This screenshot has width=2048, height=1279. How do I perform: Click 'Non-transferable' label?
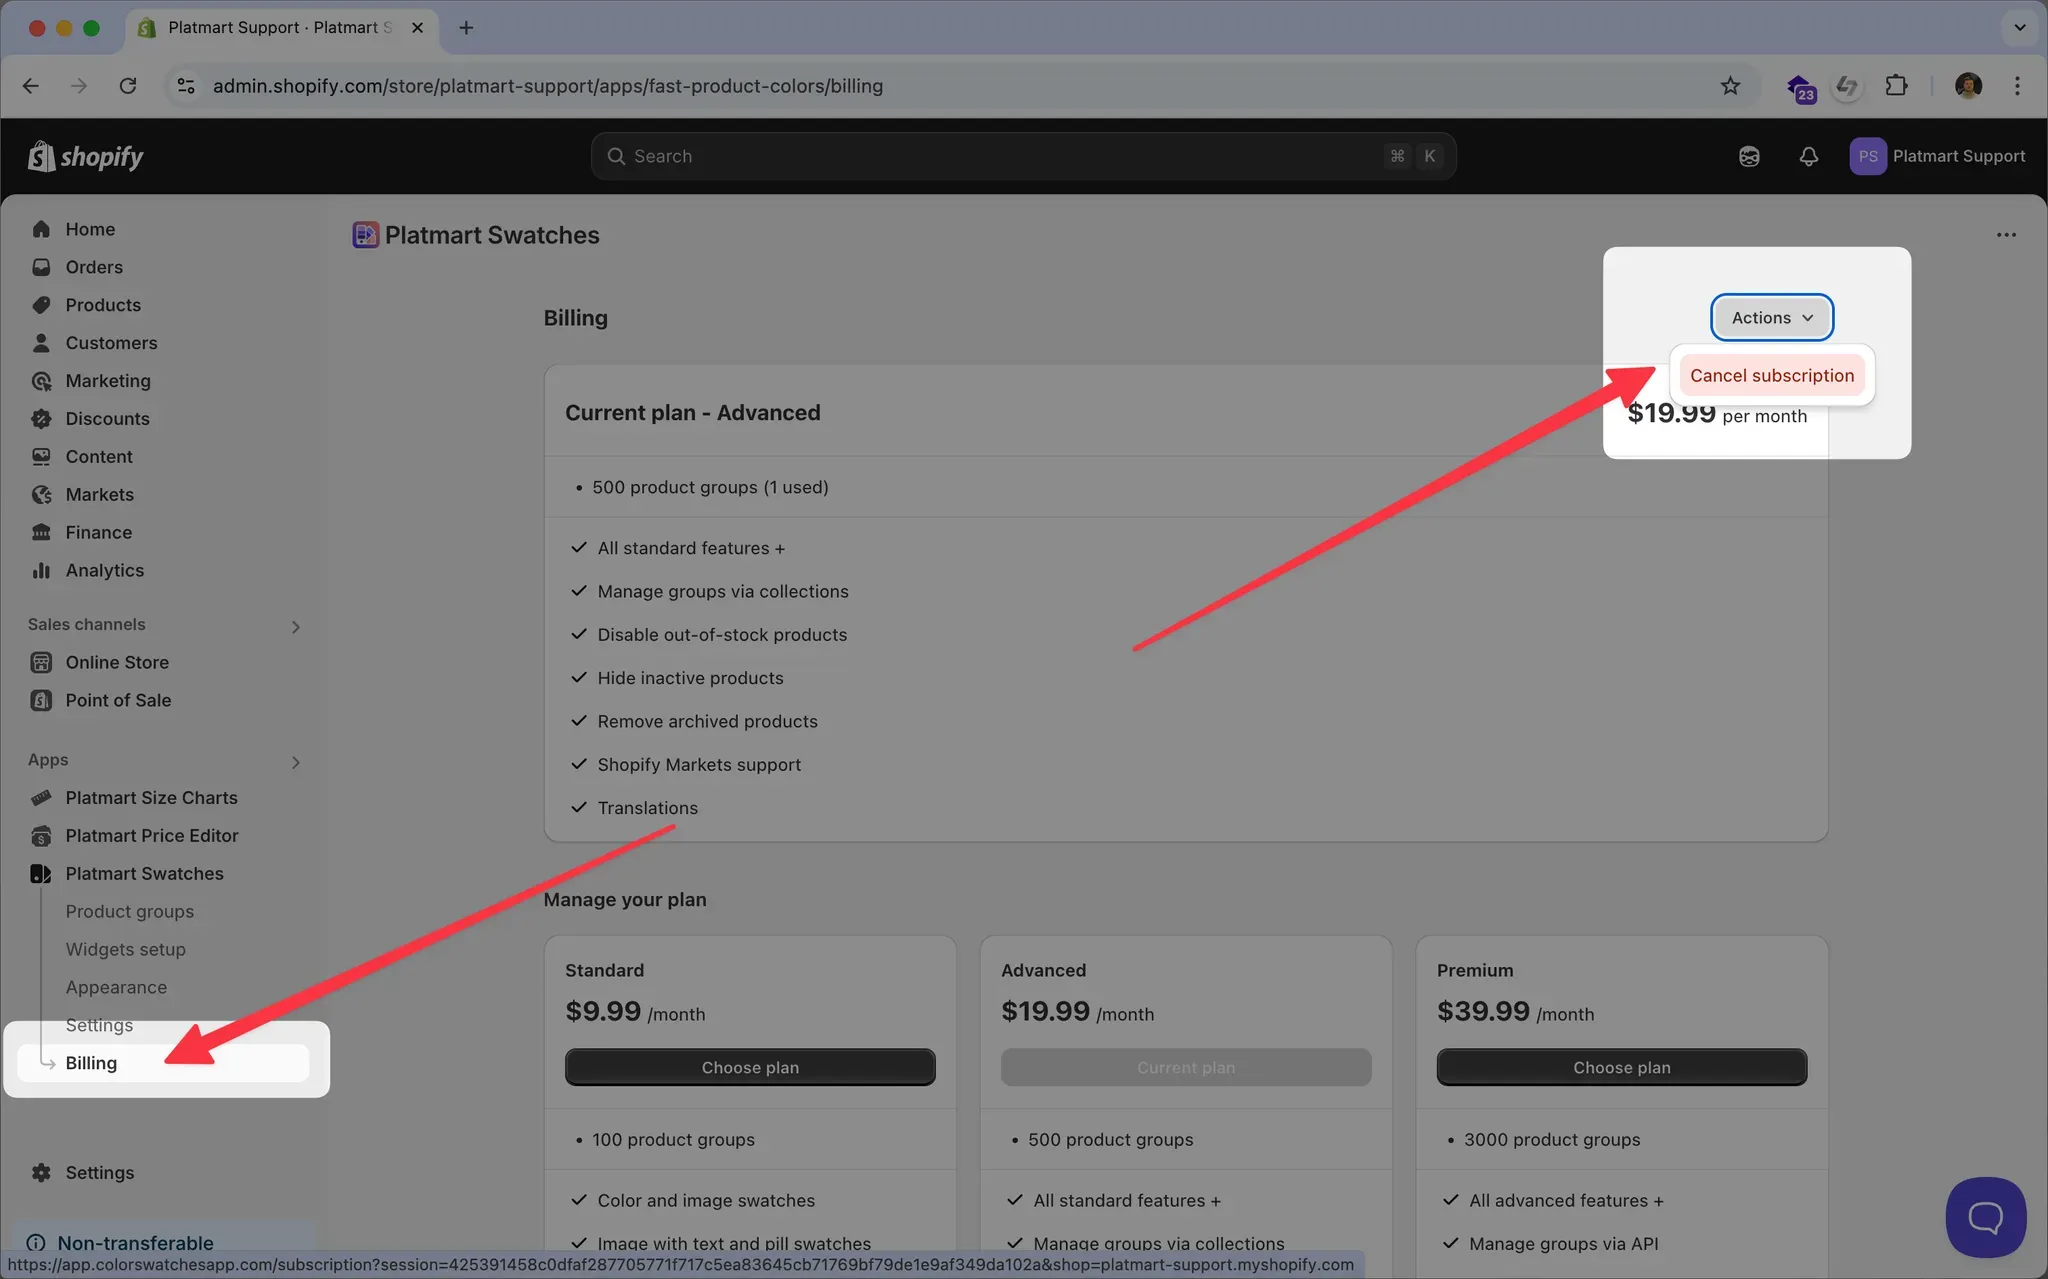(x=135, y=1243)
